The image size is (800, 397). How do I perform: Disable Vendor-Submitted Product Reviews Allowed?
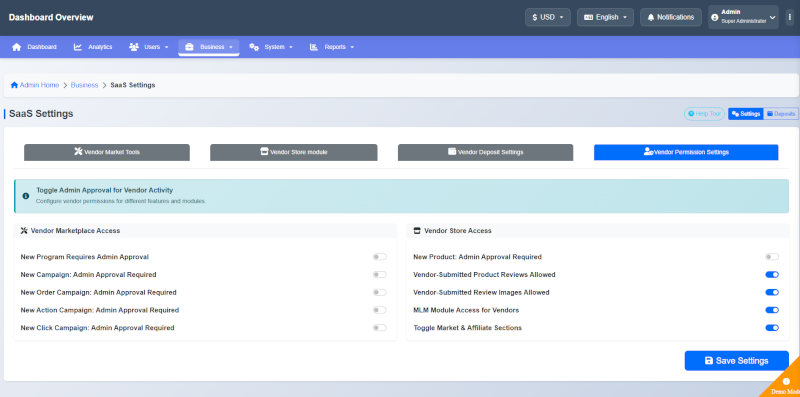772,275
